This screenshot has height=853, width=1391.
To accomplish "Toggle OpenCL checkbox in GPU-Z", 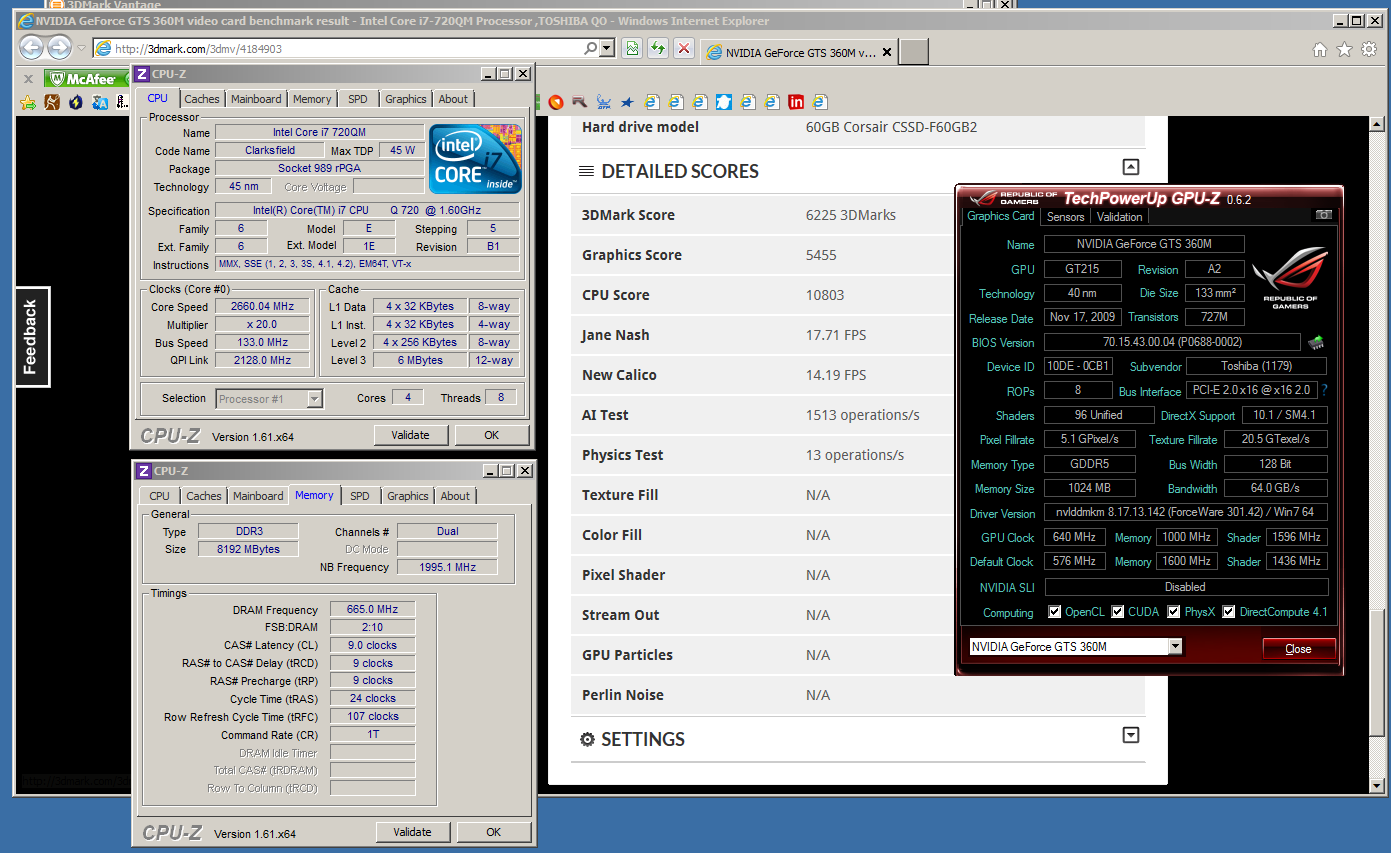I will point(1054,612).
